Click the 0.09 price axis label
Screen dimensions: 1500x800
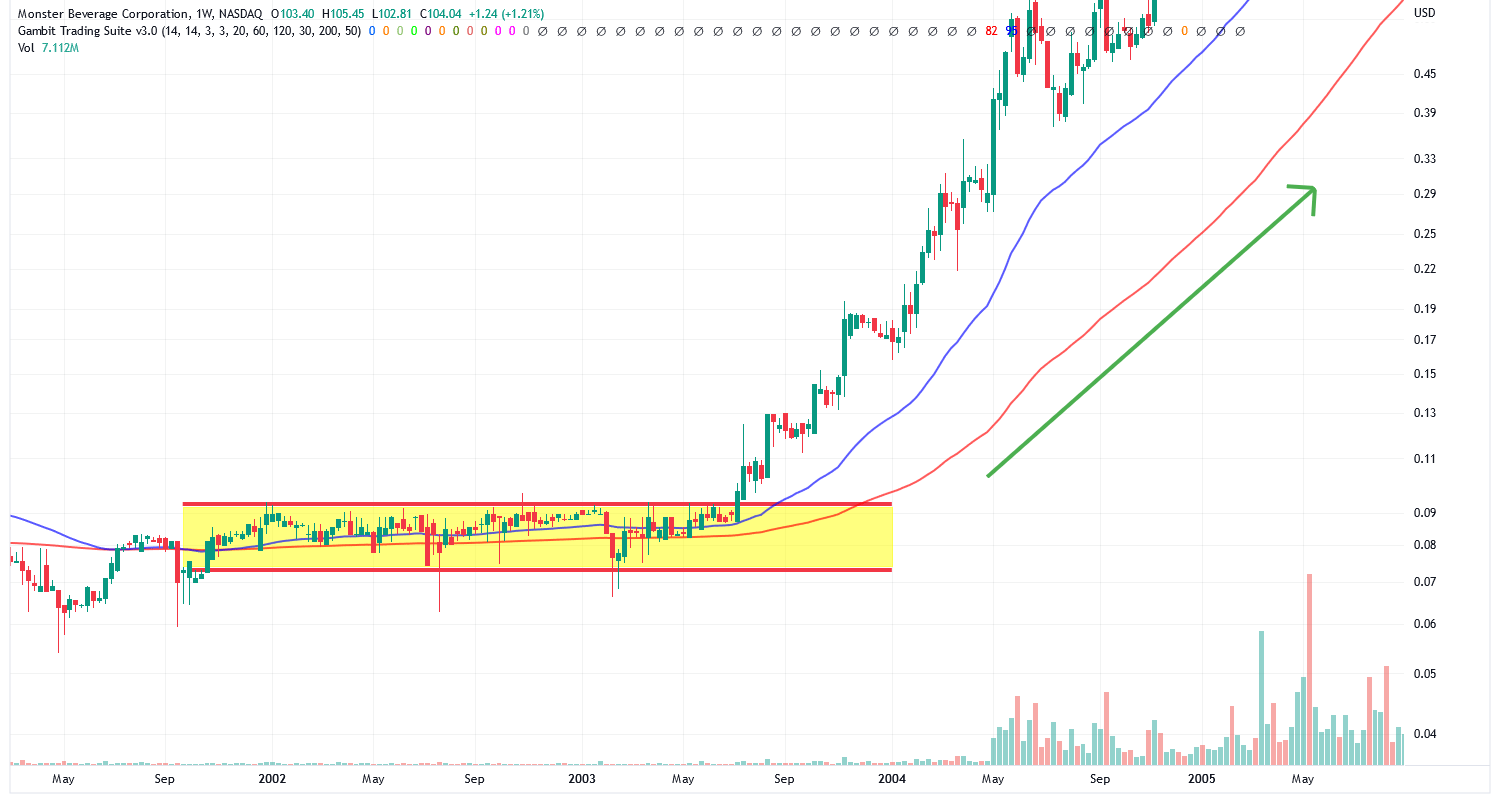(1425, 513)
